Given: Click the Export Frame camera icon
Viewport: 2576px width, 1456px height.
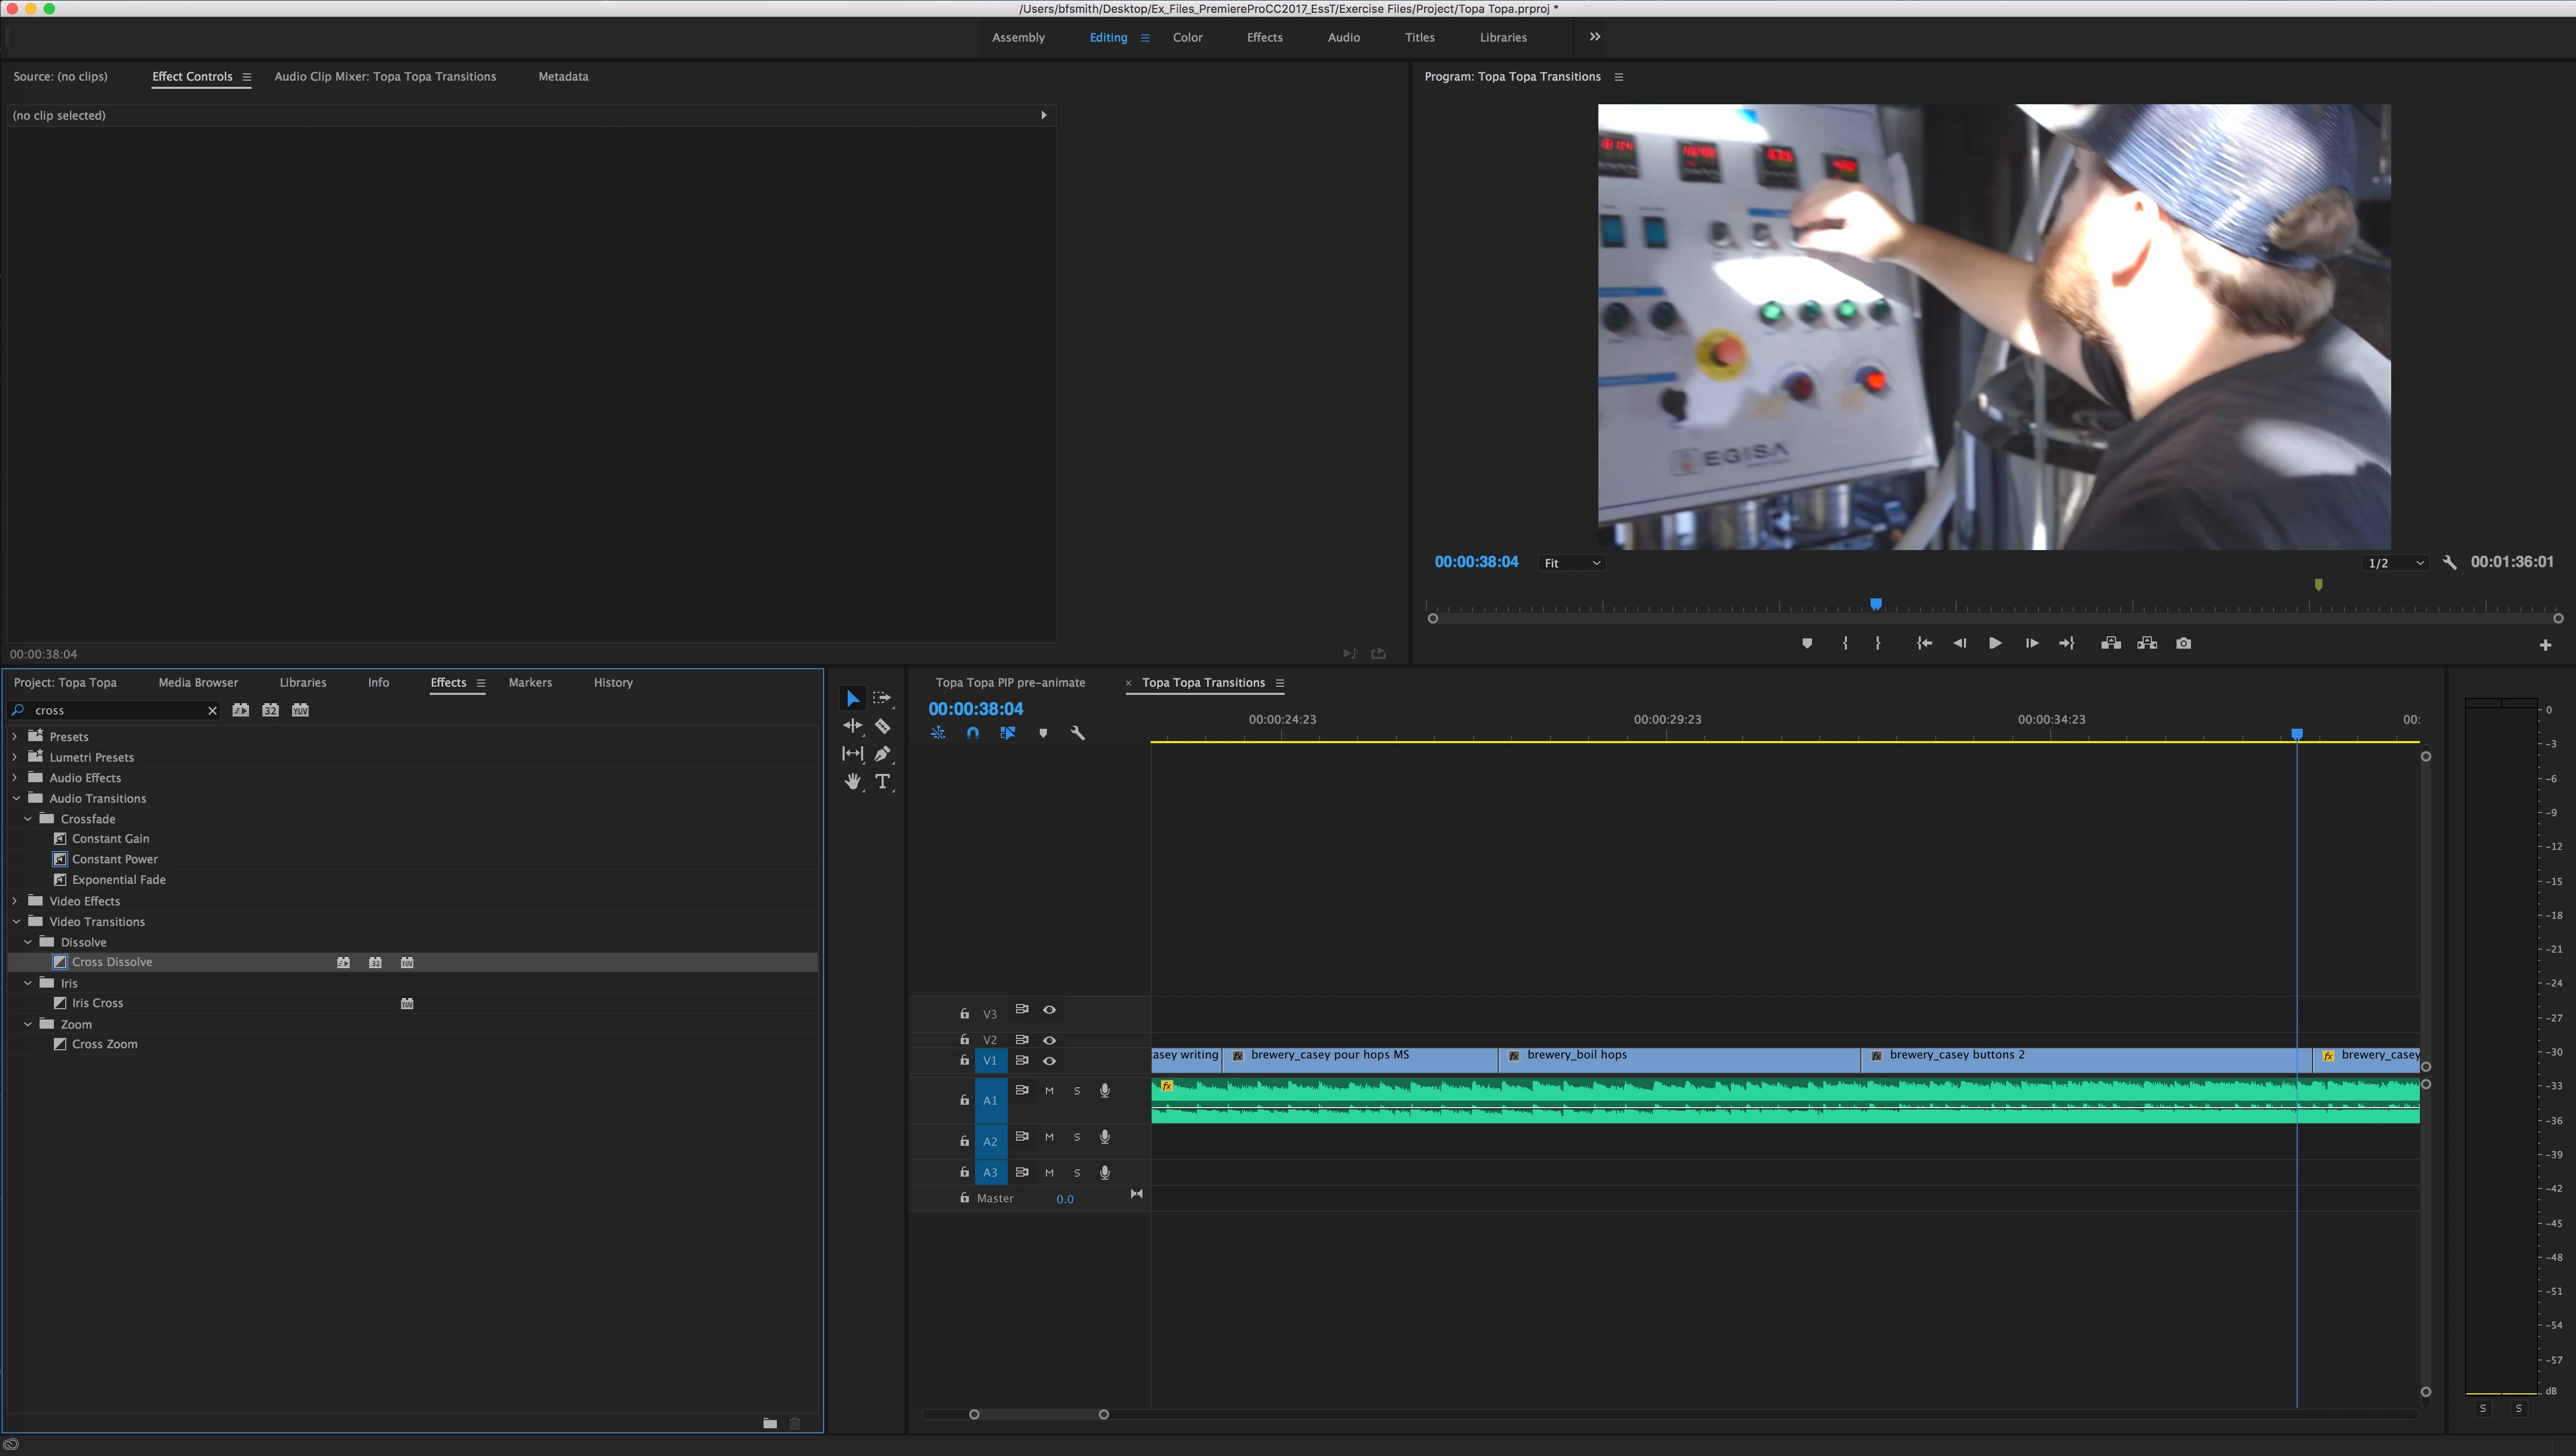Looking at the screenshot, I should click(2183, 643).
